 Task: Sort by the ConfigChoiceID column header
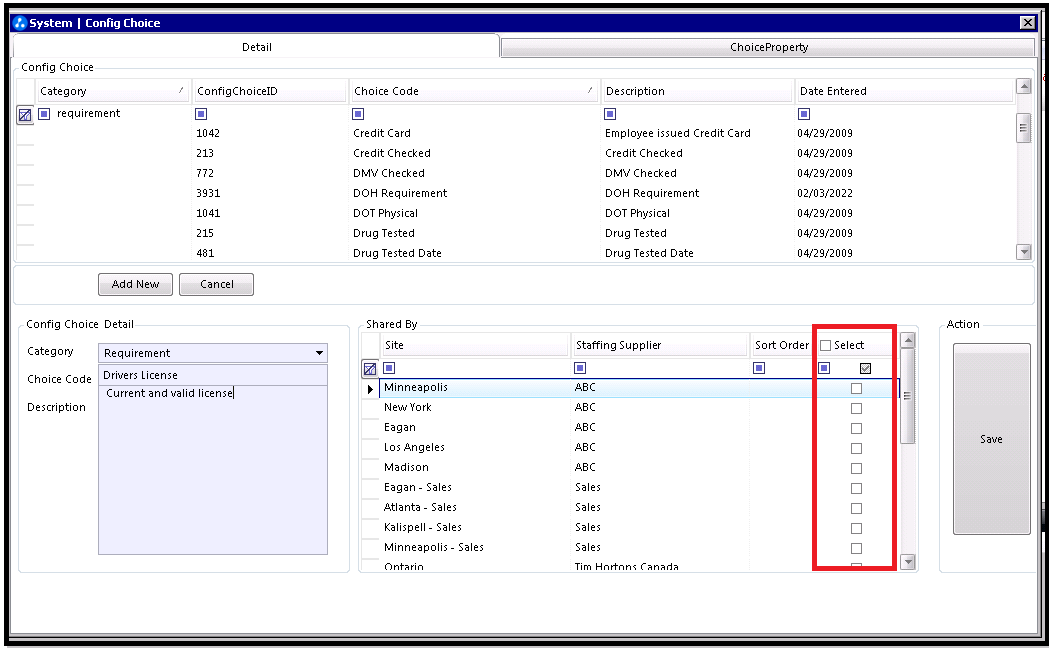coord(269,91)
